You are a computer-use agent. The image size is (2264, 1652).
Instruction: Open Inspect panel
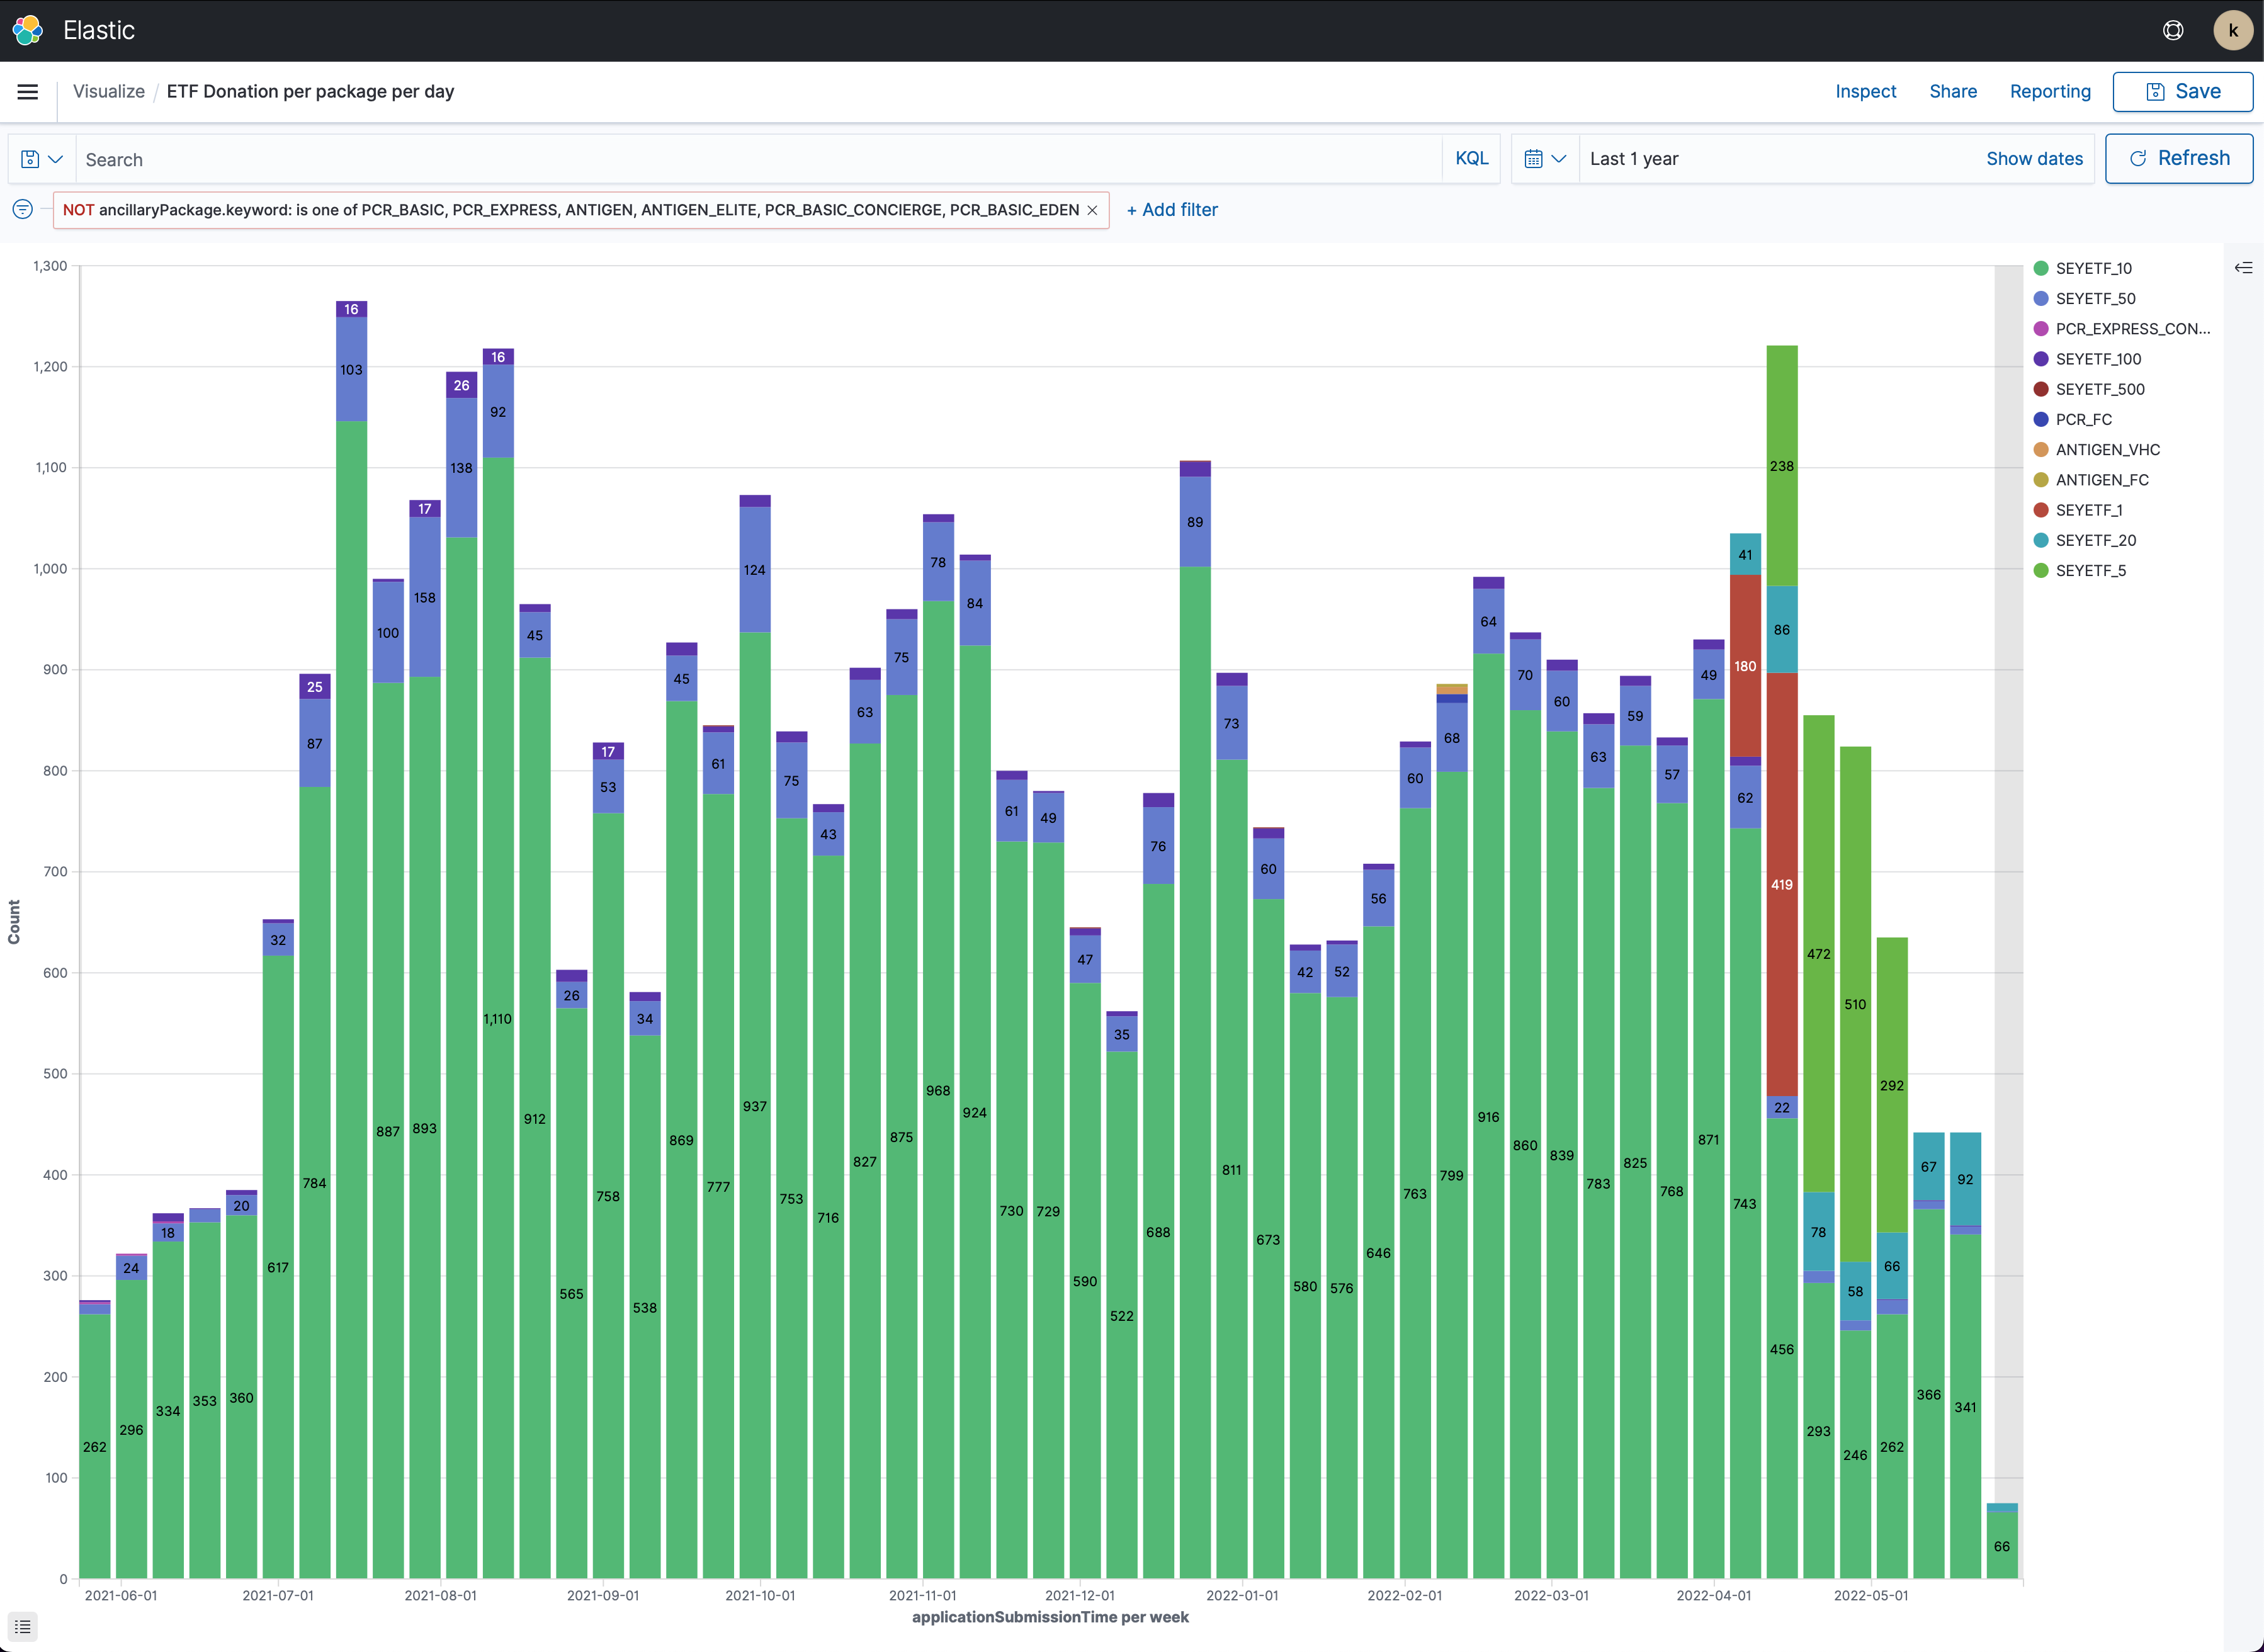click(1865, 91)
